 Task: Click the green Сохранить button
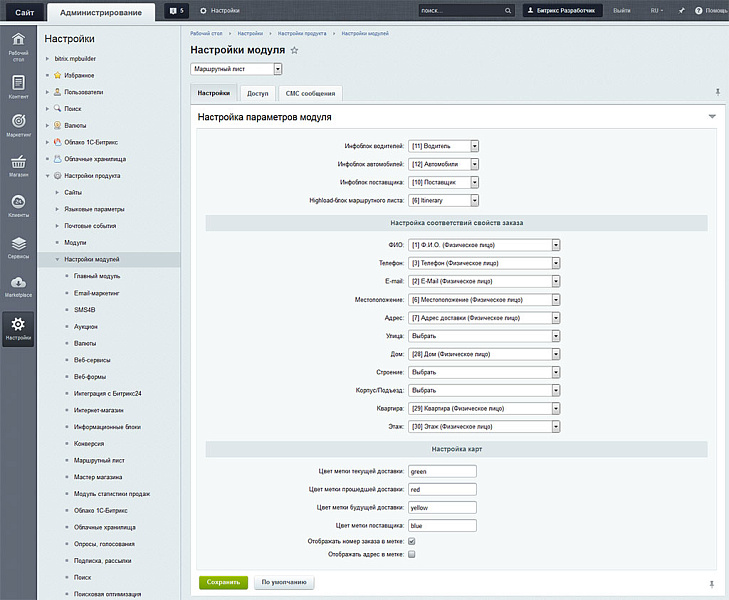(x=222, y=581)
